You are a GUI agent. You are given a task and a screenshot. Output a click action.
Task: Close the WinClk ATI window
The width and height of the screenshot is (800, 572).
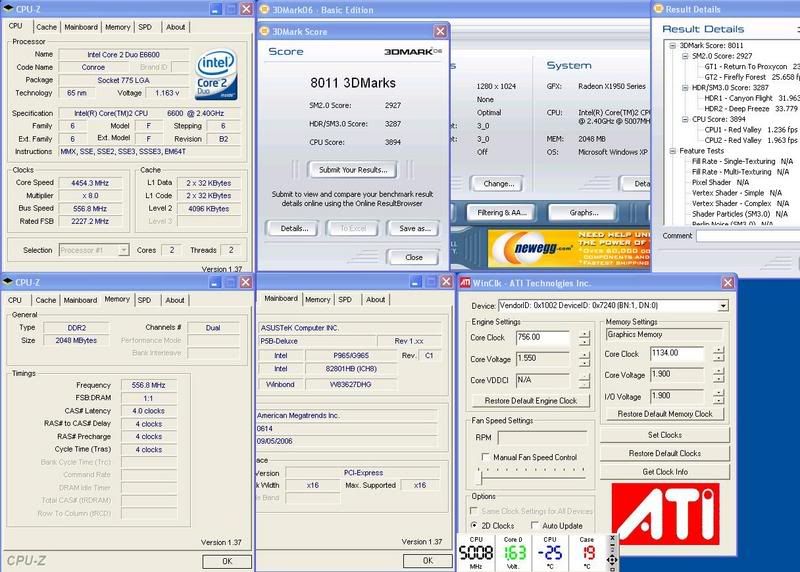point(728,283)
